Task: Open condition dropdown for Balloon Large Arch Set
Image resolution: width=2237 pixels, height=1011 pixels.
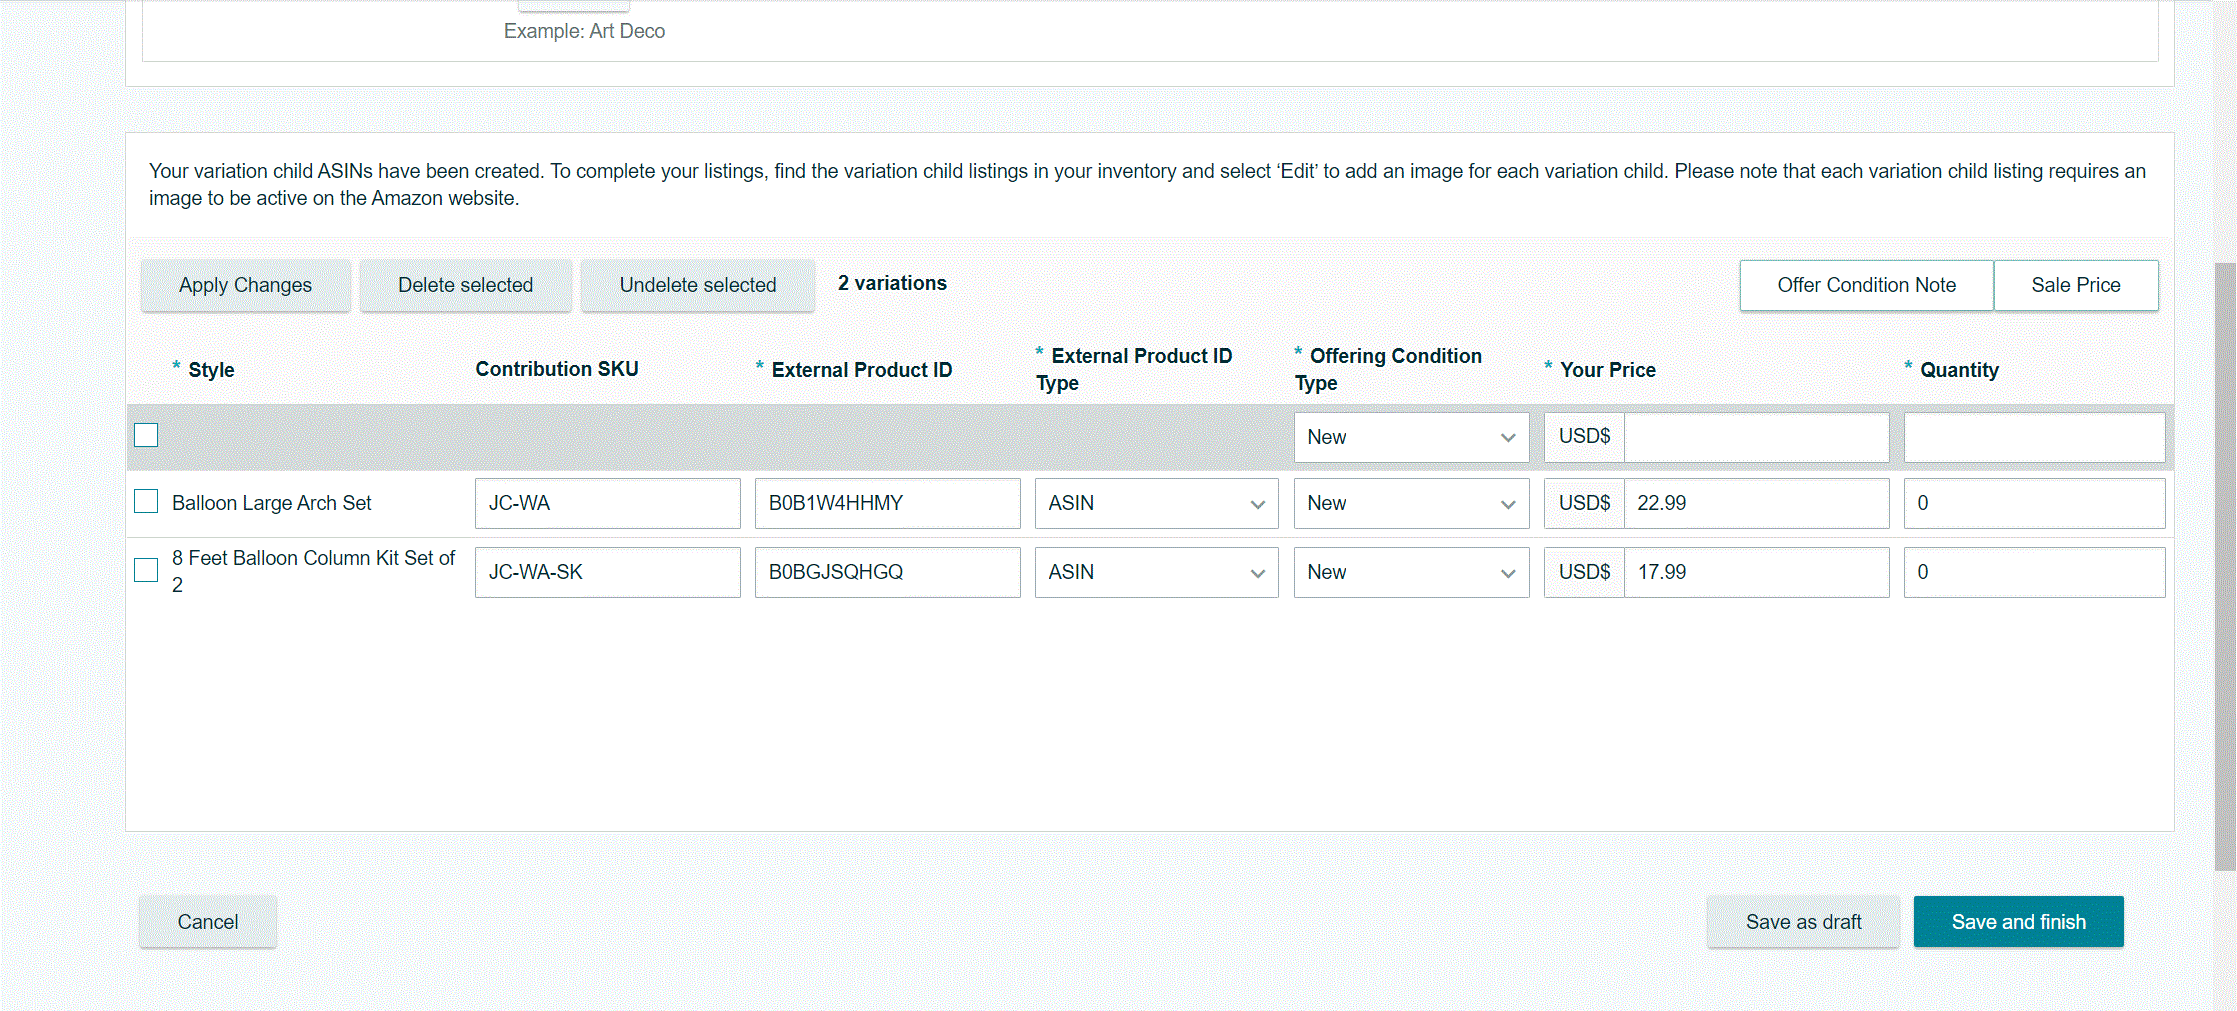Action: [1410, 503]
